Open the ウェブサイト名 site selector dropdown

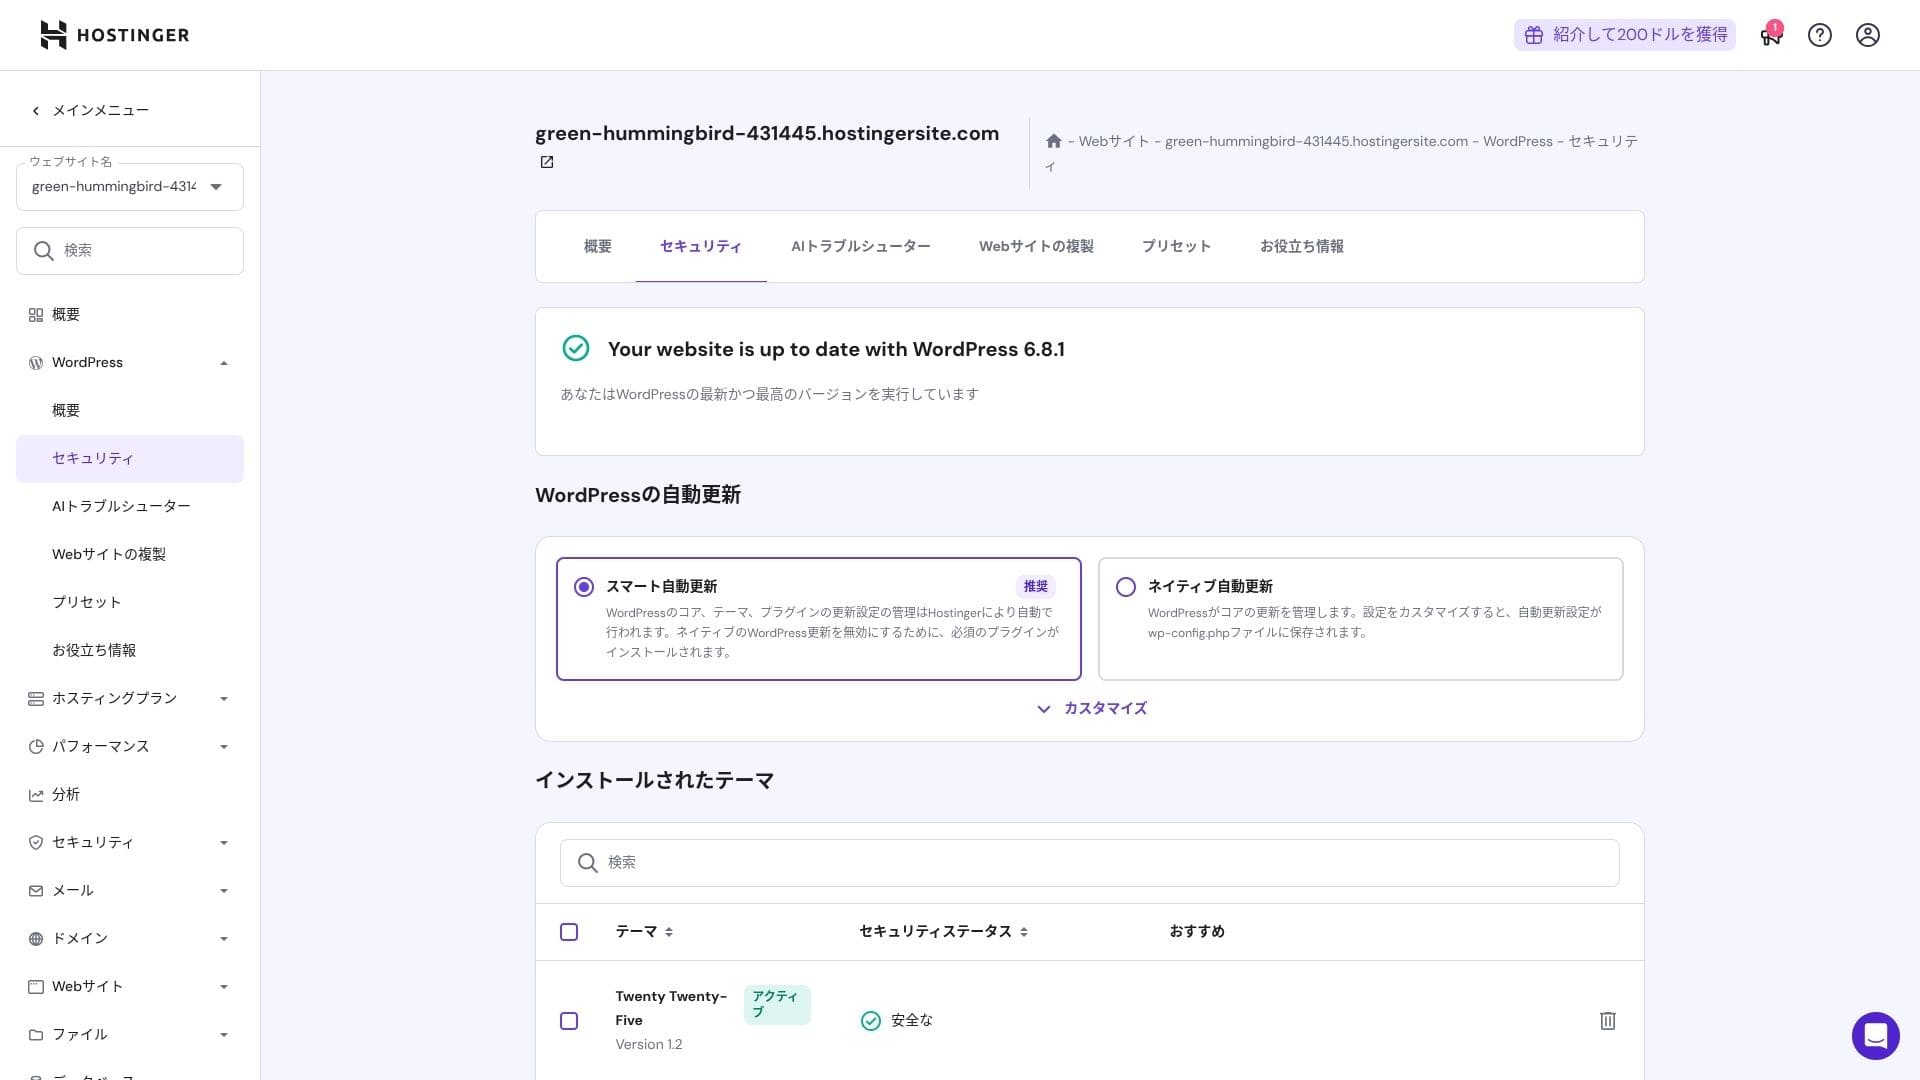coord(130,187)
